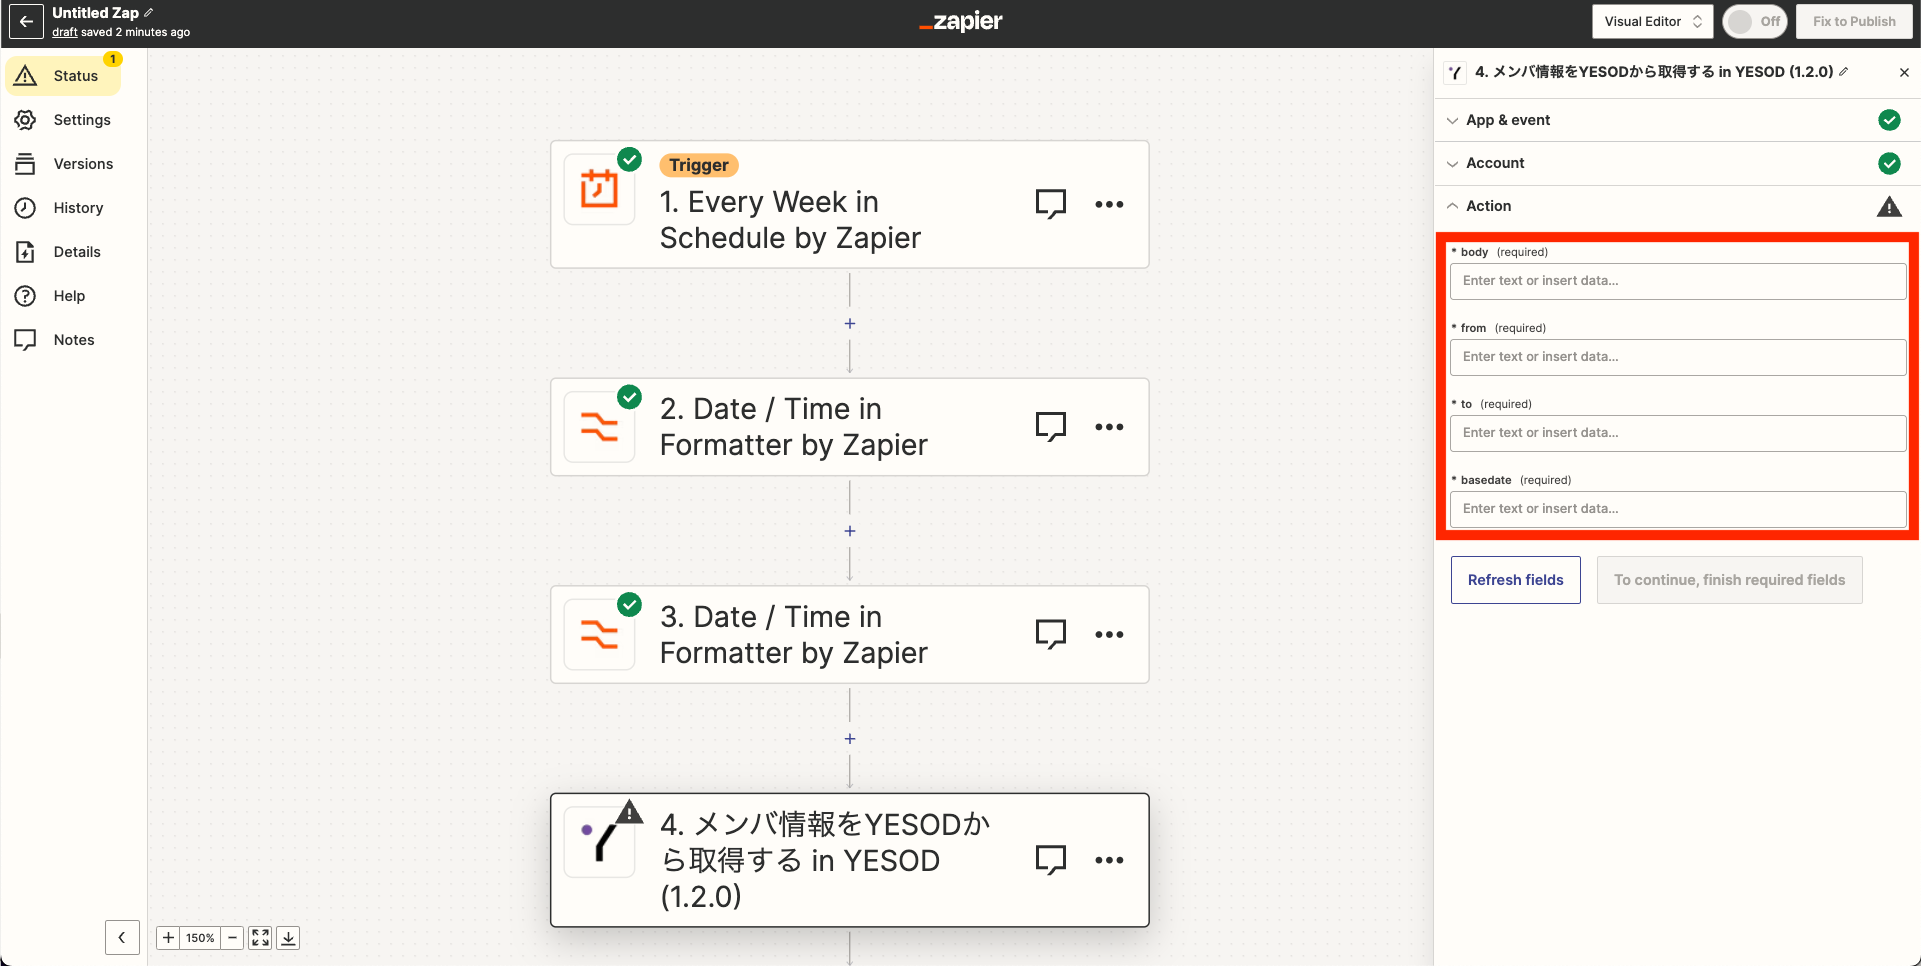Image resolution: width=1921 pixels, height=966 pixels.
Task: Click the step 2 Formatter icon
Action: pos(599,427)
